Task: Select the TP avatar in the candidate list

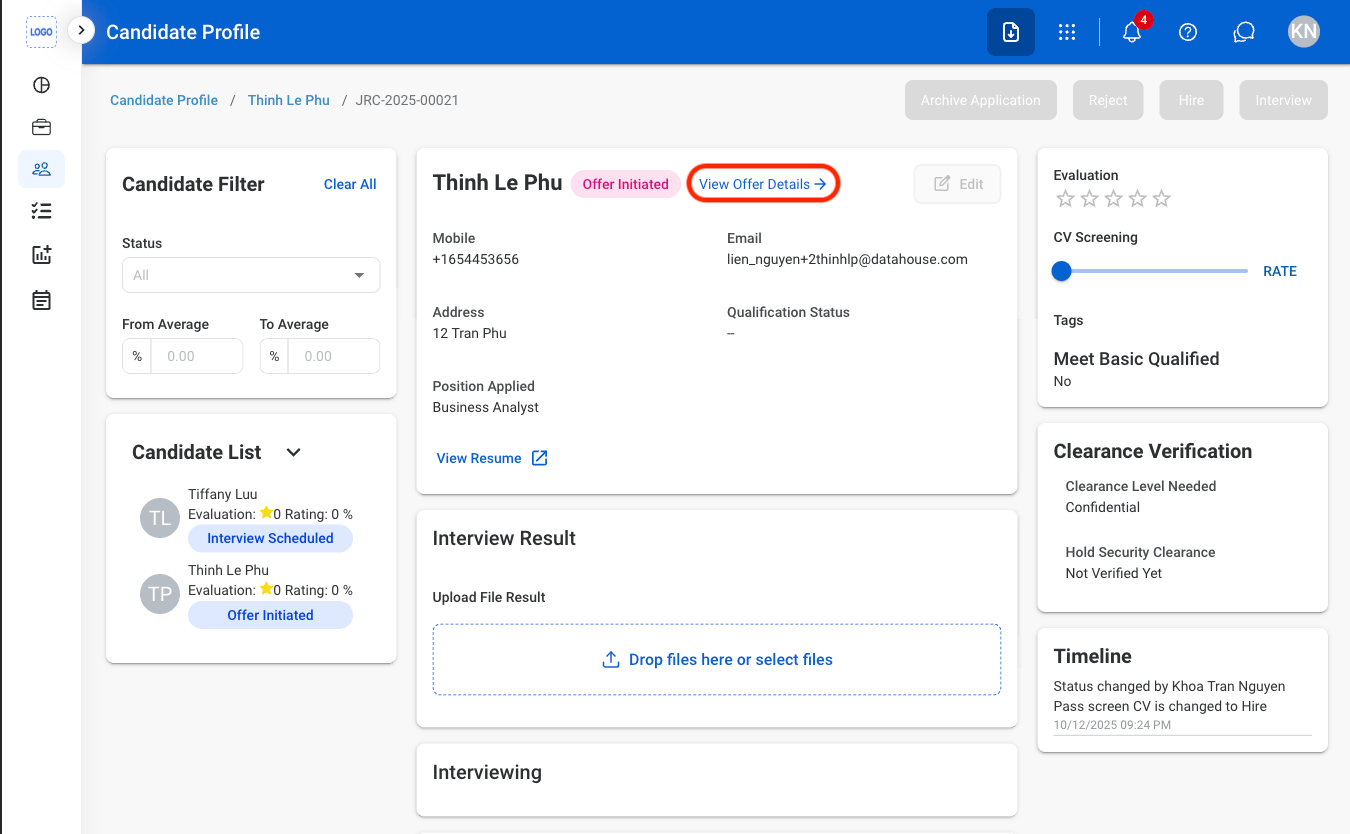Action: point(160,594)
